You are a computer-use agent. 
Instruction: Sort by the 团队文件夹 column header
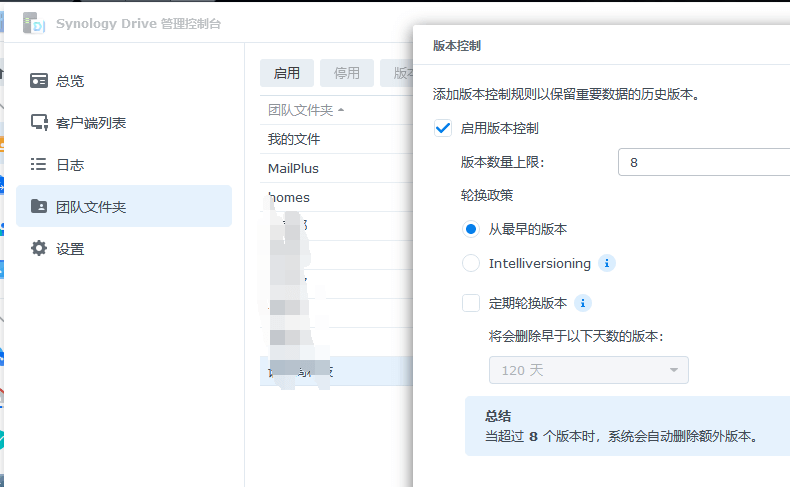[x=305, y=109]
